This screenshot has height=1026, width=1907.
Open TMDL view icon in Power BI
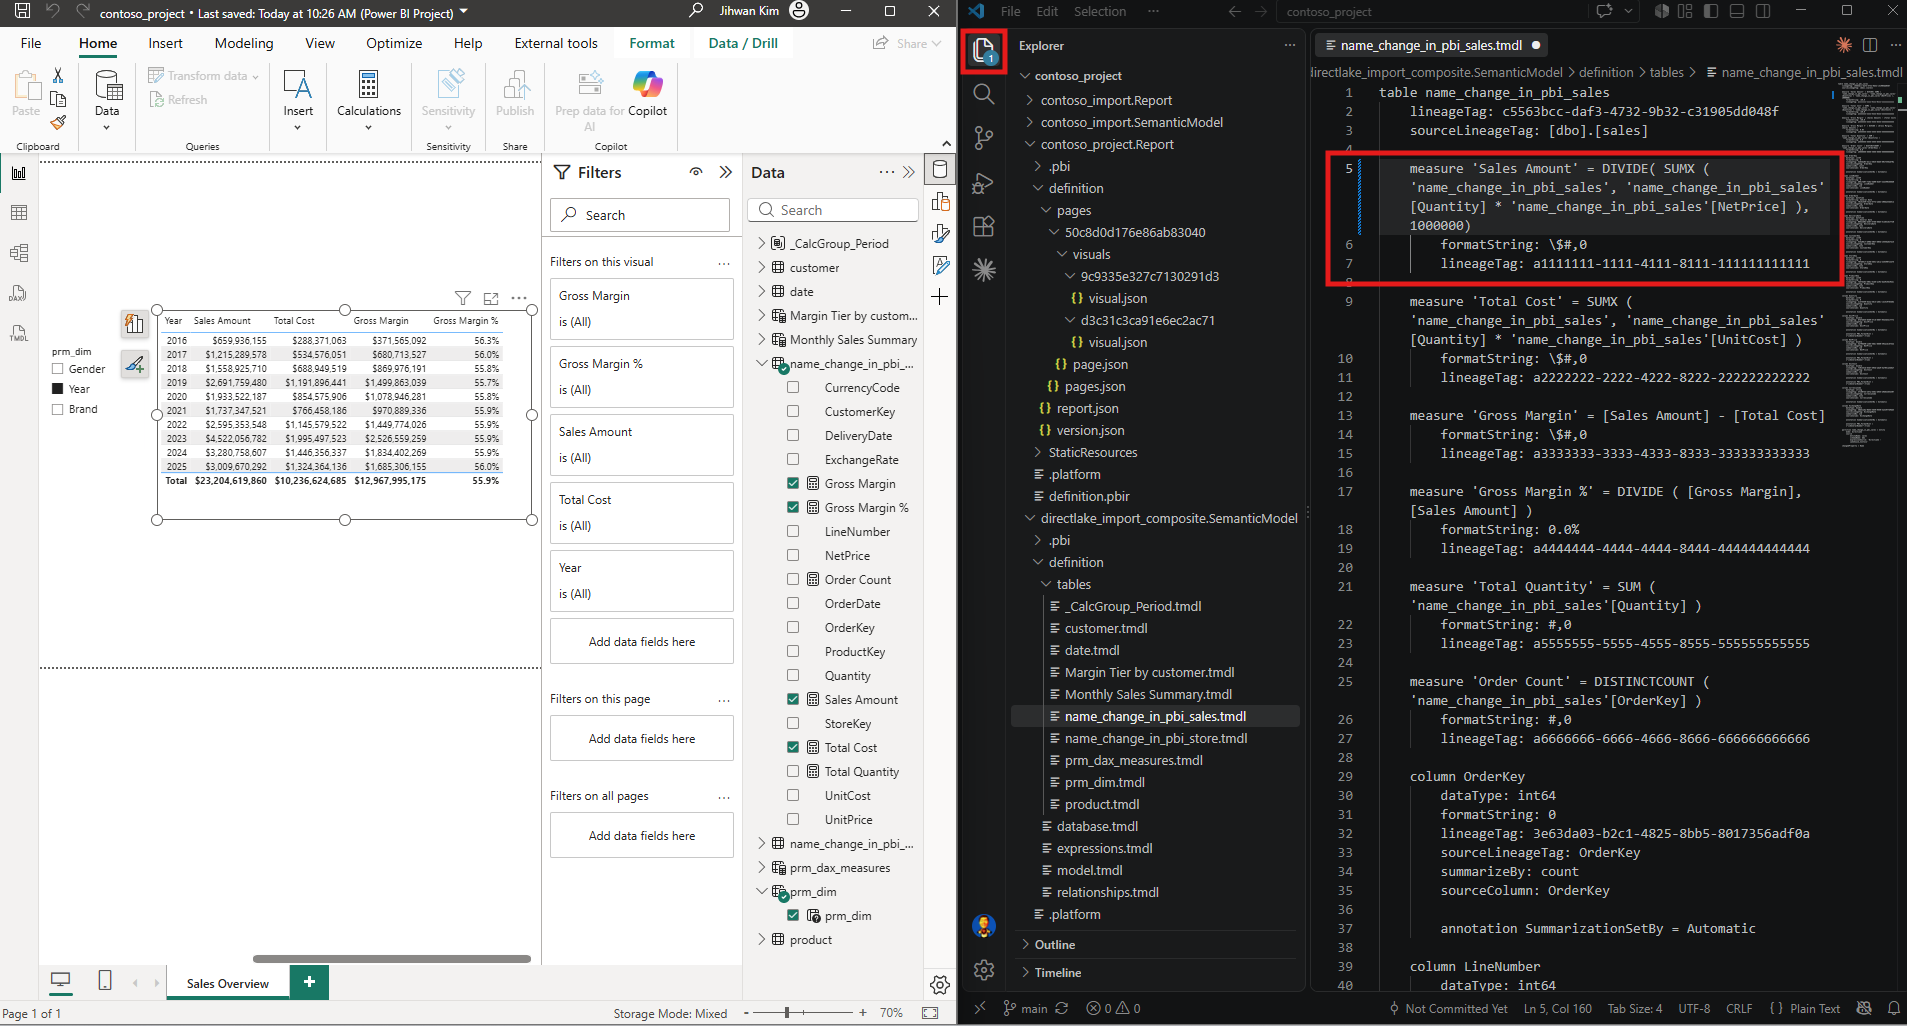[x=19, y=333]
